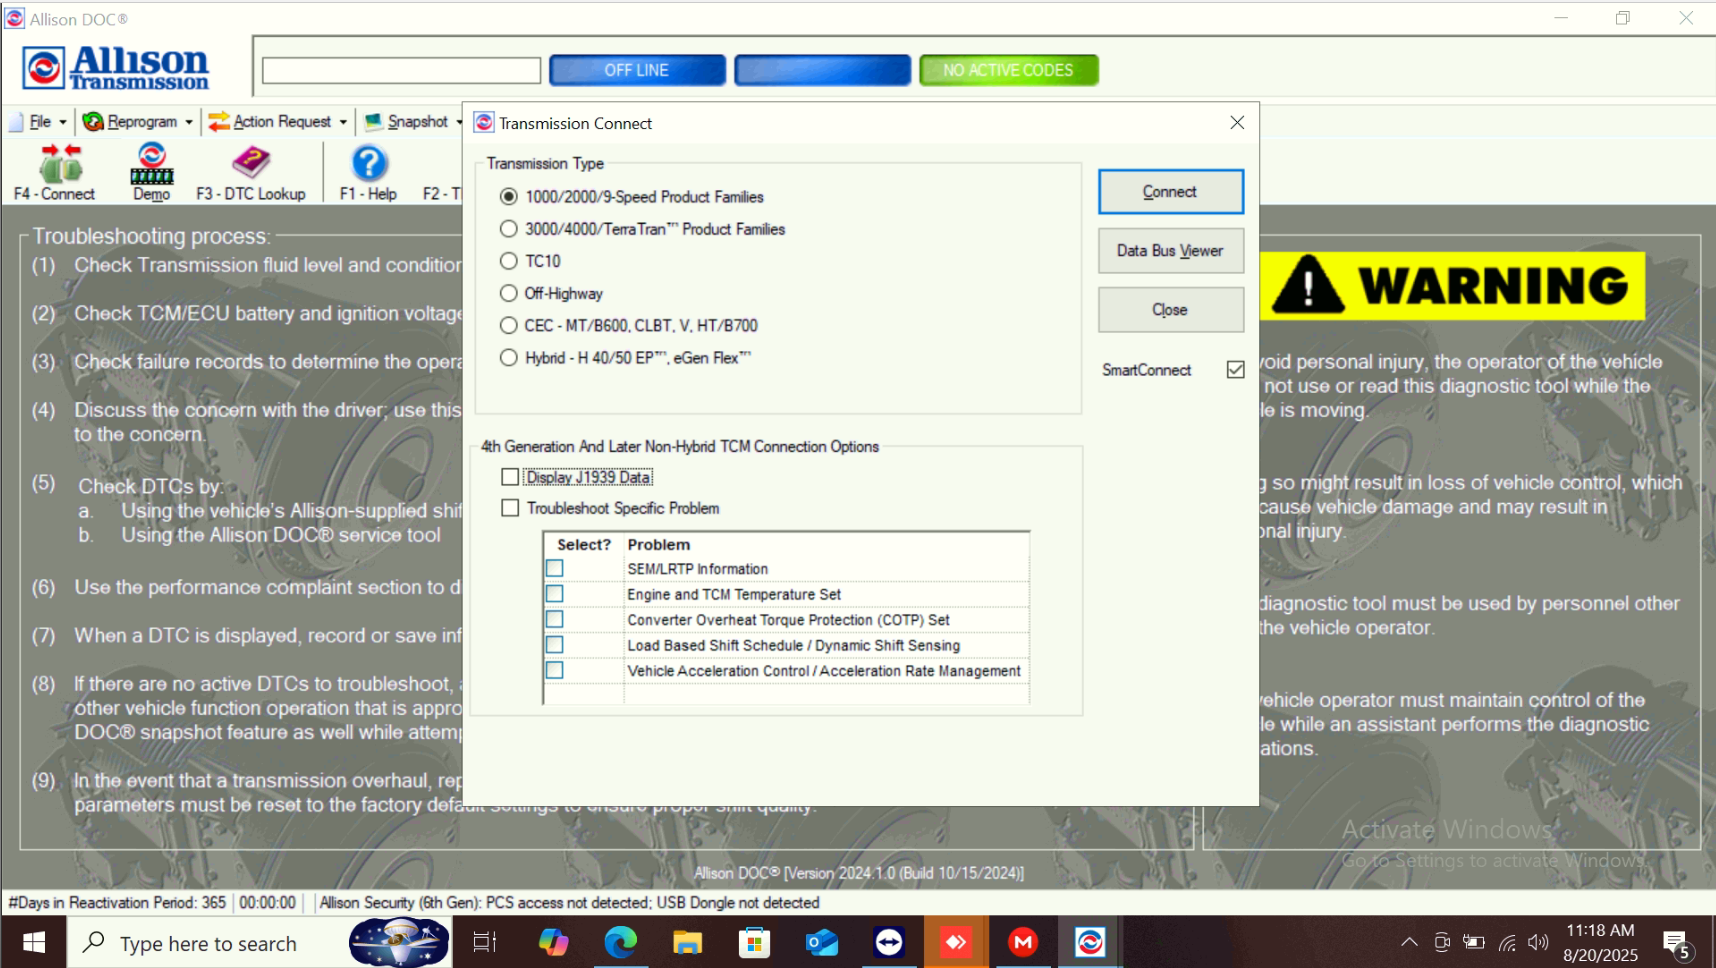Viewport: 1716px width, 968px height.
Task: Open Outlook from the taskbar
Action: [821, 943]
